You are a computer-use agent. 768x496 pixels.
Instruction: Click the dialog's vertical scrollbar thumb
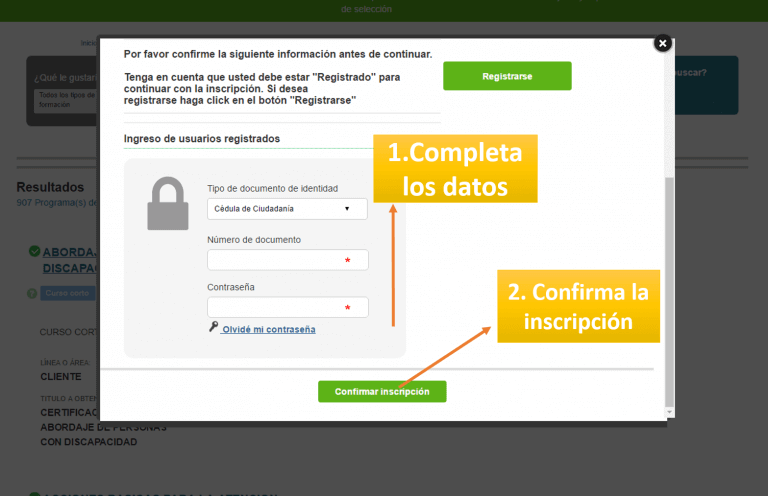coord(669,290)
